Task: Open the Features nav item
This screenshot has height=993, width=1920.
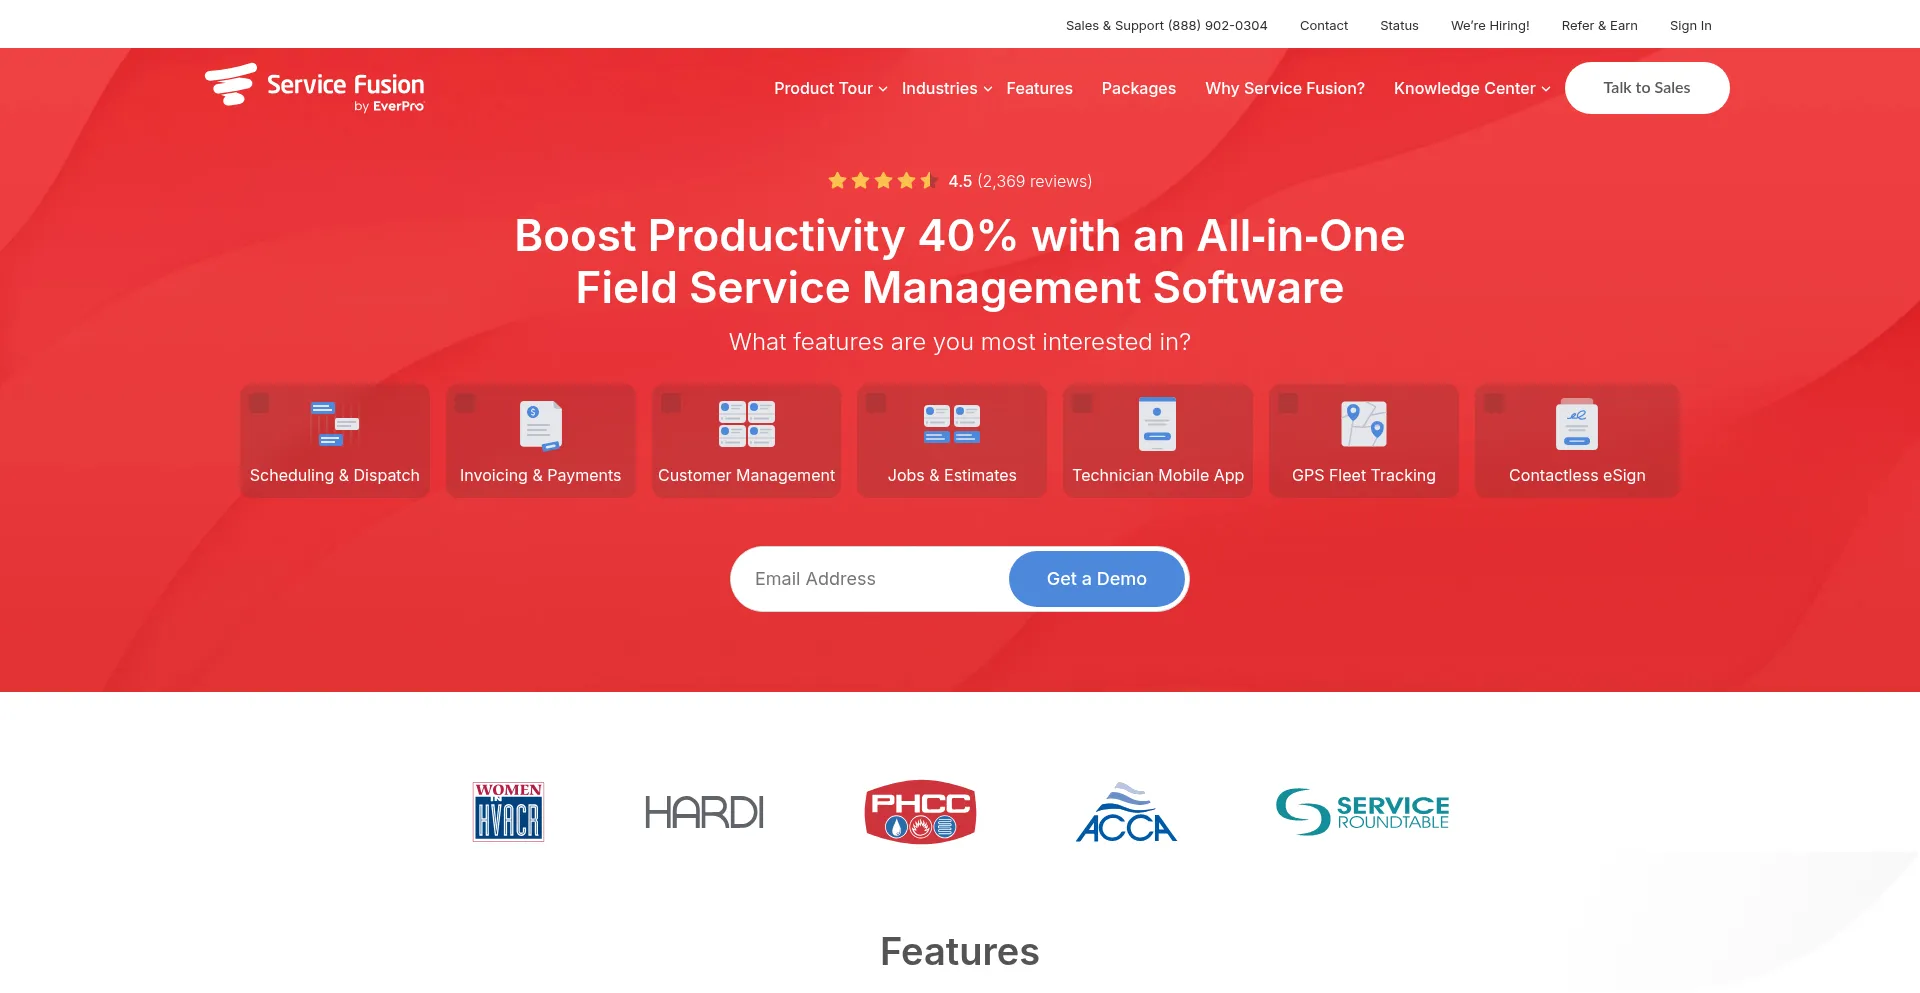Action: click(1039, 88)
